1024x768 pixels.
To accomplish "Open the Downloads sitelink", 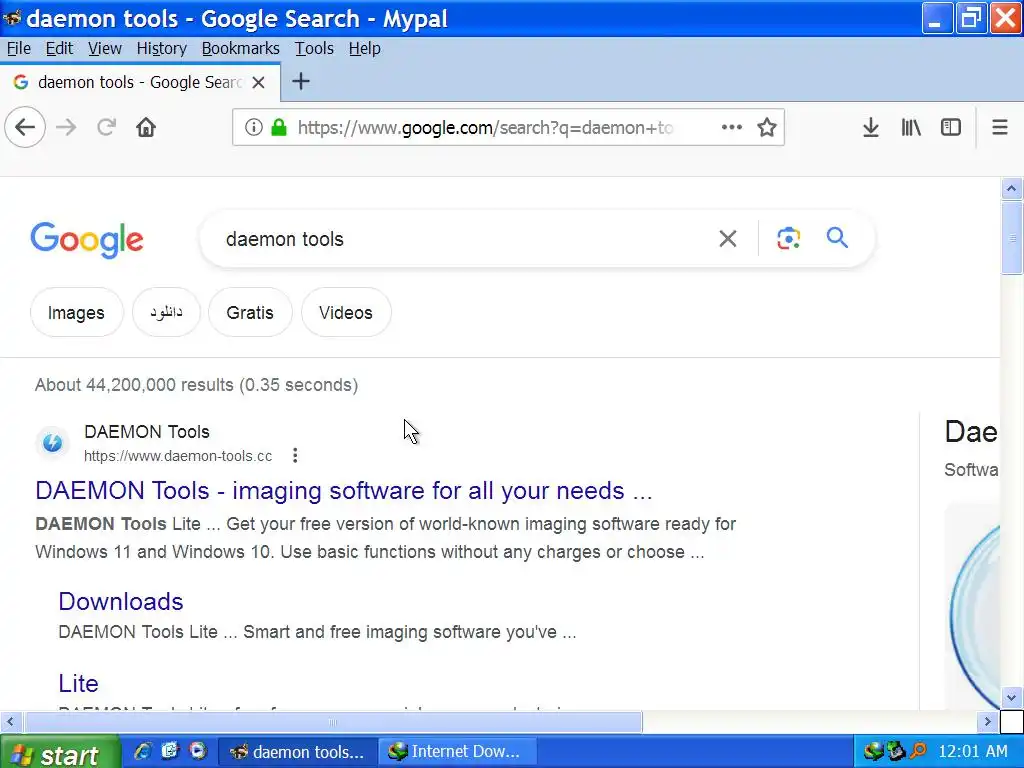I will pyautogui.click(x=121, y=601).
